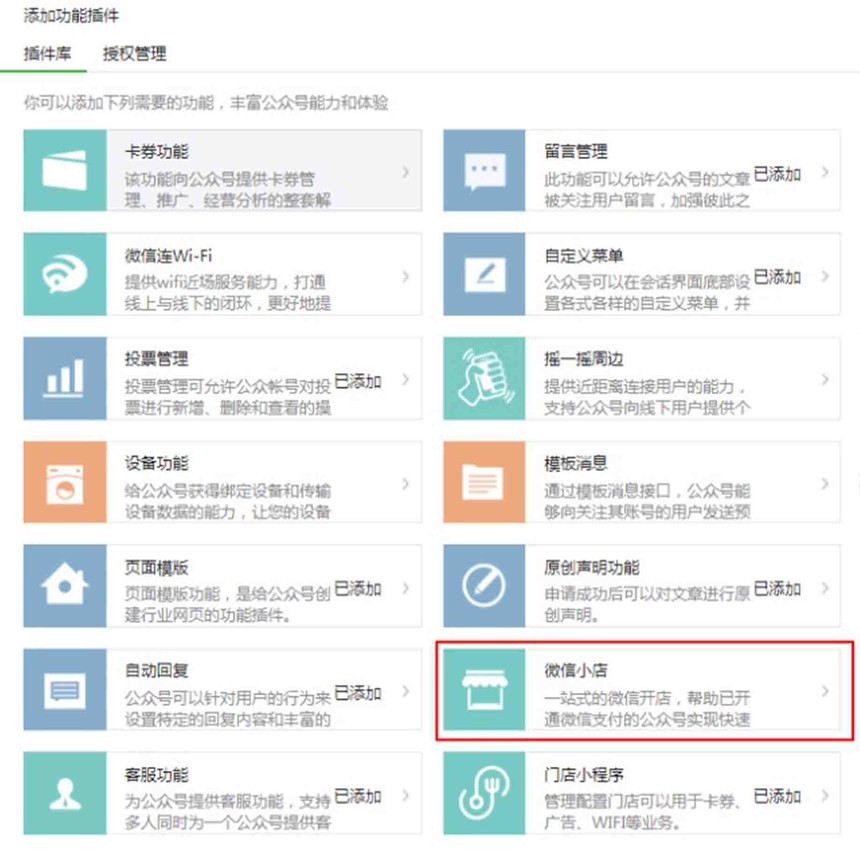This screenshot has width=860, height=852.
Task: Click 已添加 status on 页面模版 card
Action: (x=358, y=589)
